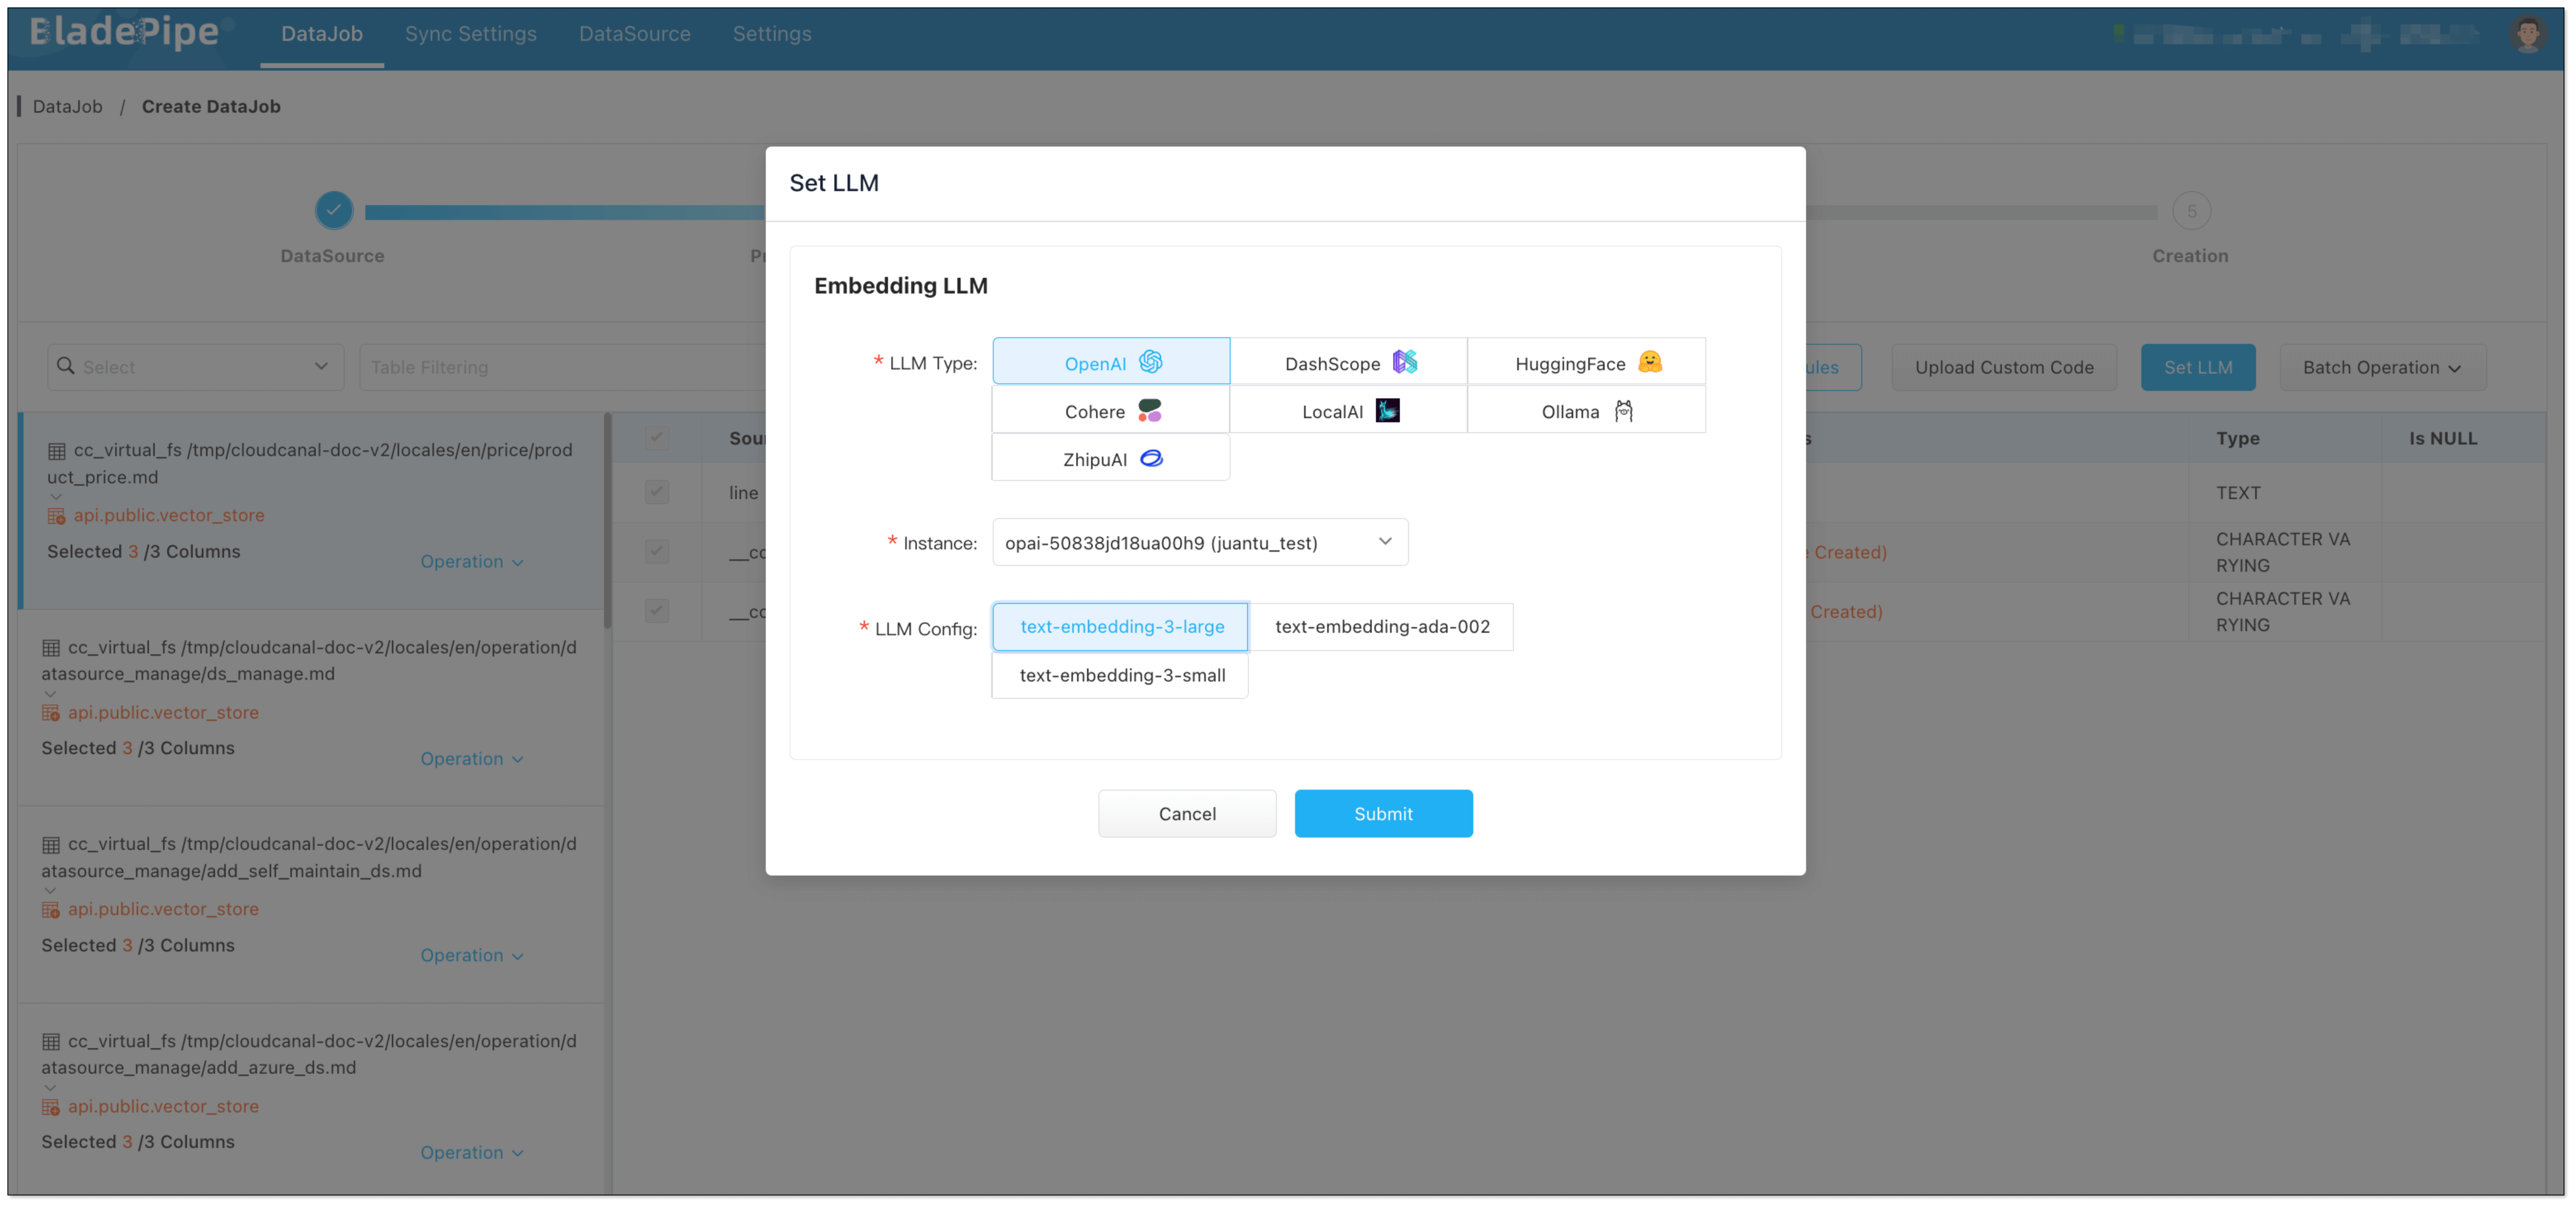The height and width of the screenshot is (1207, 2576).
Task: Pick the HuggingFace LLM type option
Action: click(x=1586, y=362)
